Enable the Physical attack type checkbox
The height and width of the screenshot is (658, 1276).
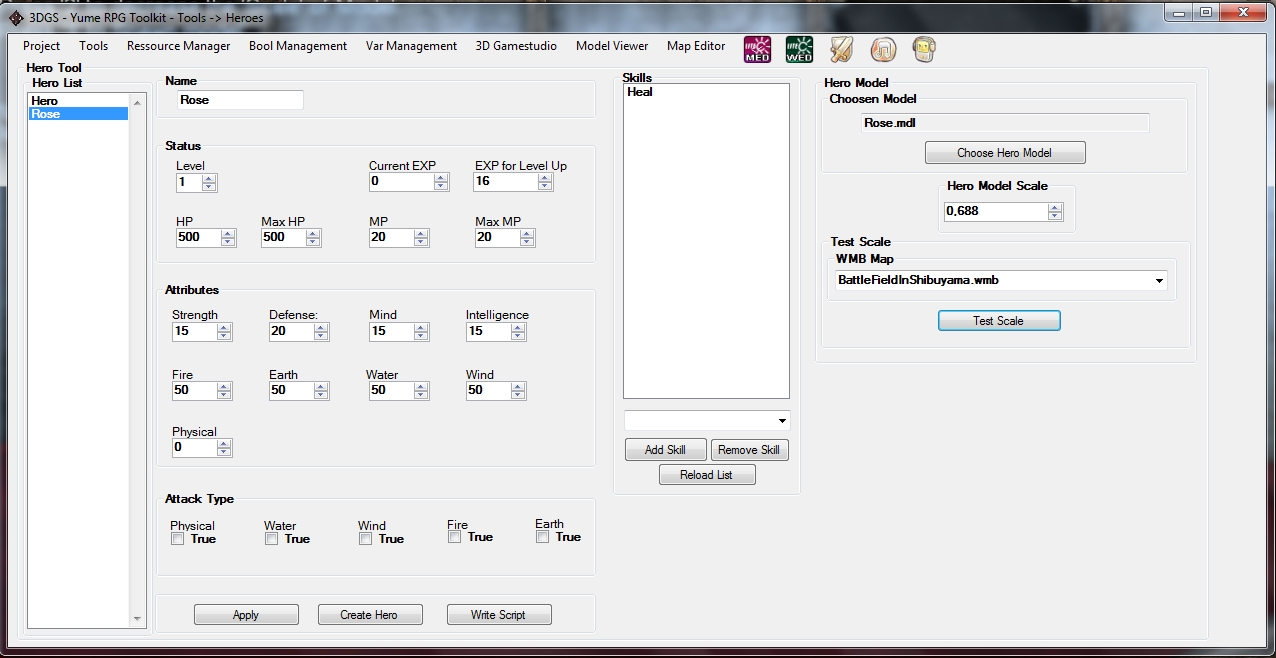click(177, 539)
